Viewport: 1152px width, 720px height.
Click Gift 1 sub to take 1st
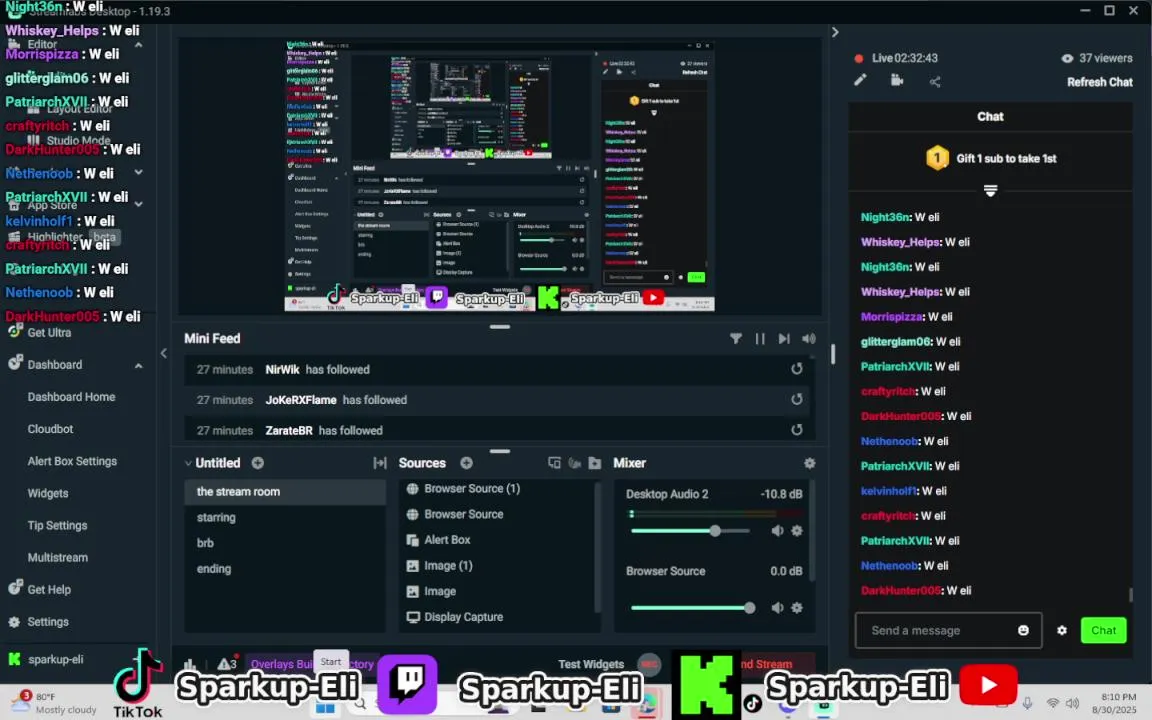click(x=991, y=158)
